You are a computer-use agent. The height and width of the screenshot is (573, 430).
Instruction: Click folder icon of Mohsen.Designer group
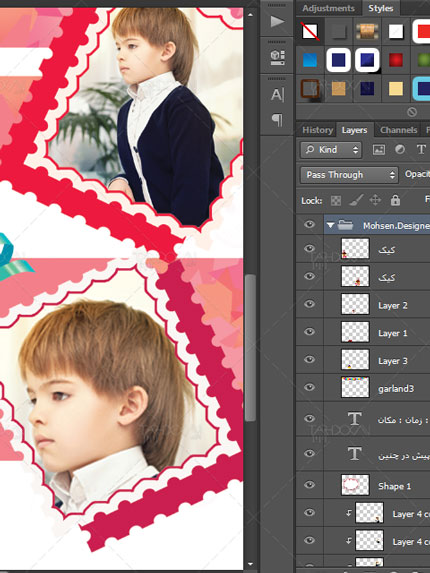(x=345, y=225)
